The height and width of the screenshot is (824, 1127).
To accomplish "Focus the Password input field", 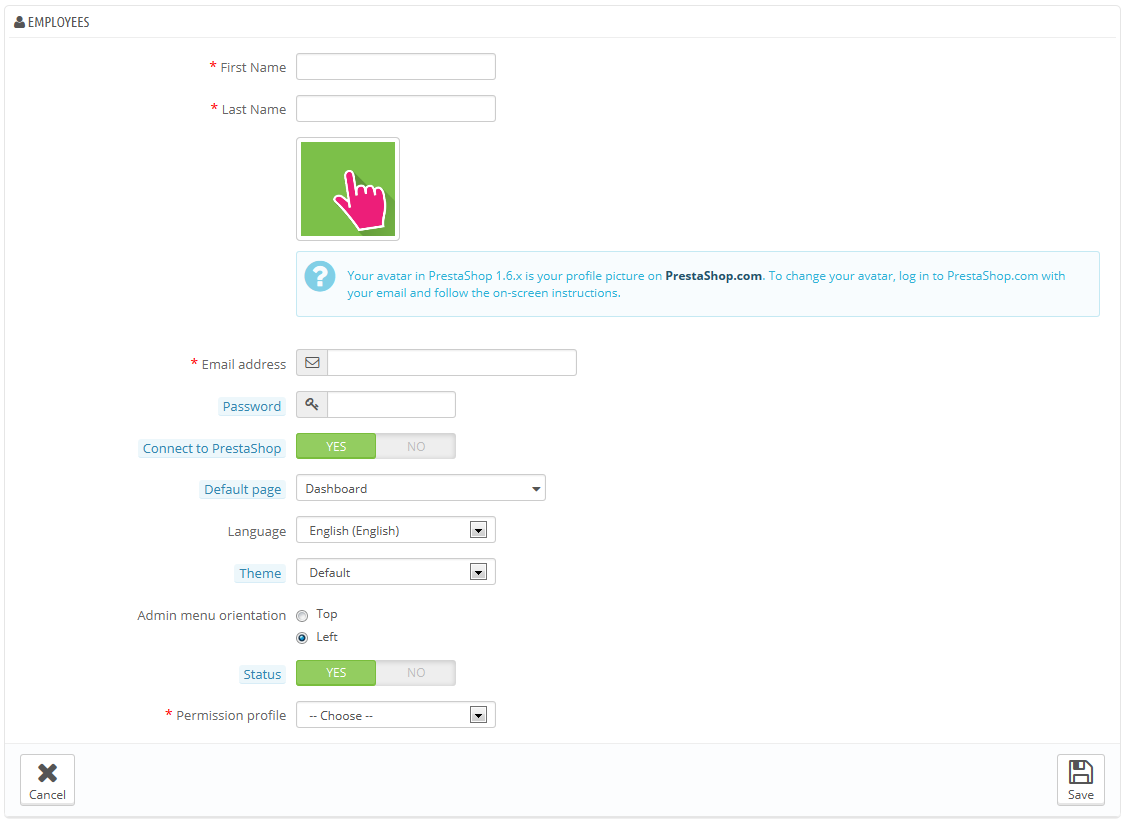I will 392,405.
